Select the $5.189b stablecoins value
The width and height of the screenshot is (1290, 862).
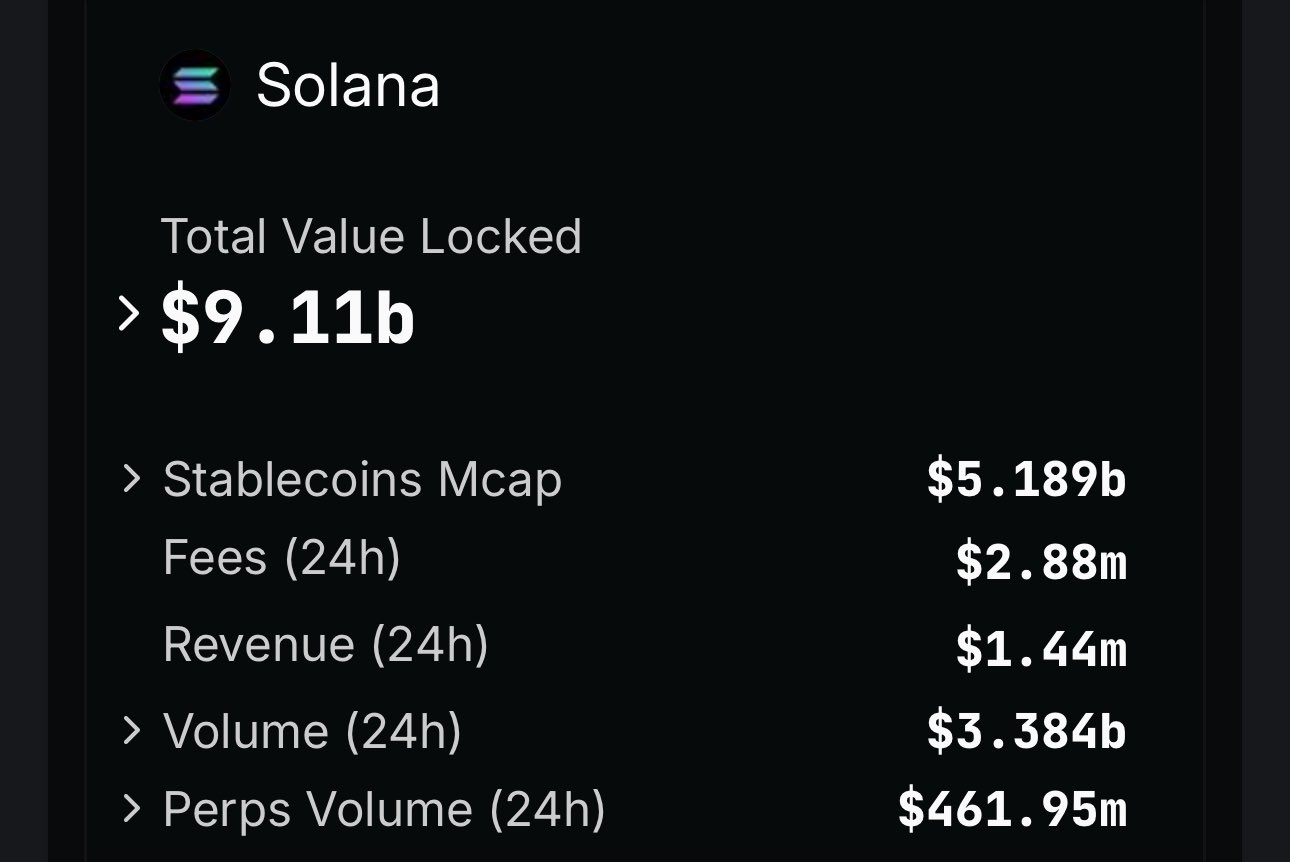click(x=1026, y=480)
